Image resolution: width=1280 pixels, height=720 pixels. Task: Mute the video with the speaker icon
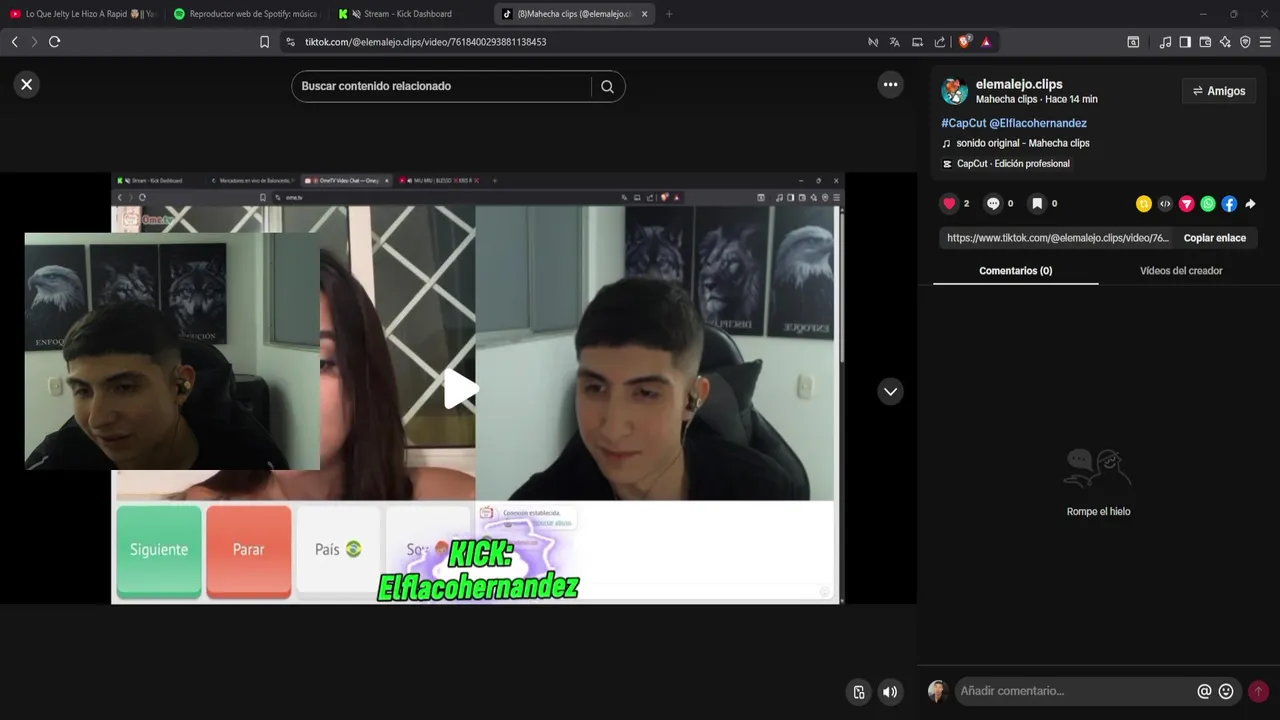click(890, 692)
